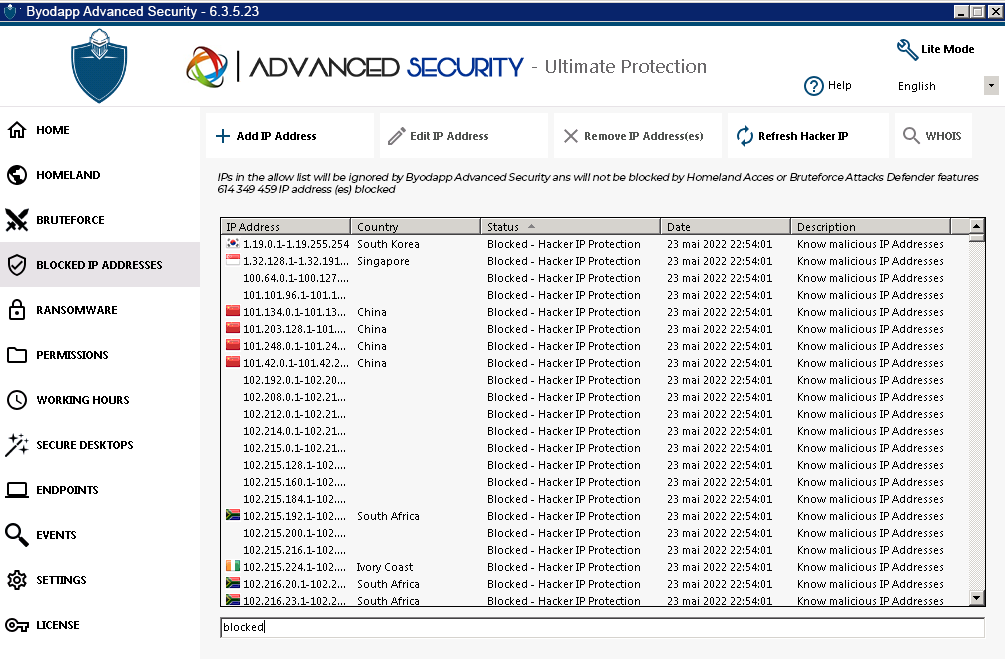
Task: Click the Secure Desktops magic wand icon
Action: [17, 444]
